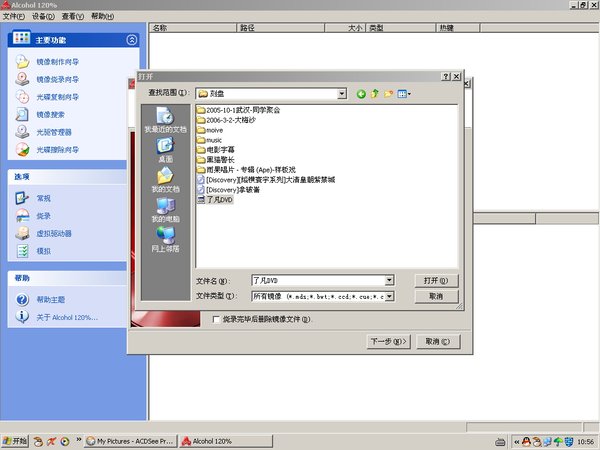The height and width of the screenshot is (450, 600).
Task: Sort by the 热键 column header
Action: tap(458, 28)
